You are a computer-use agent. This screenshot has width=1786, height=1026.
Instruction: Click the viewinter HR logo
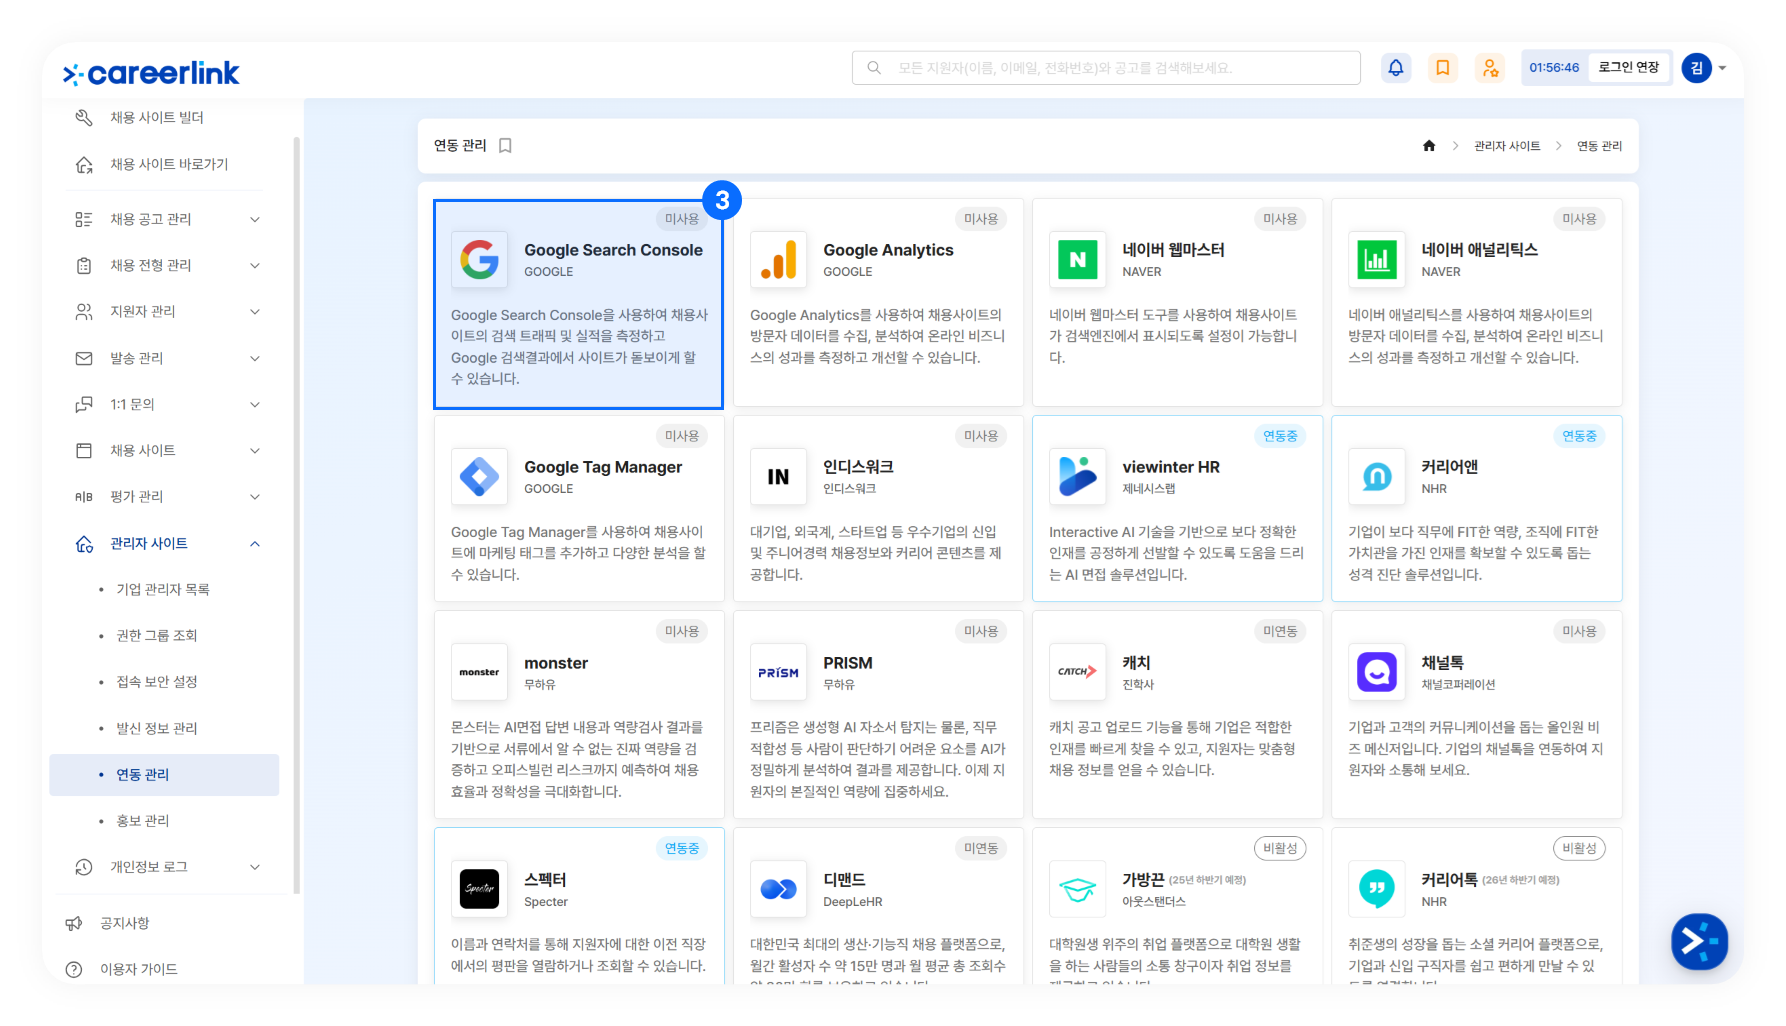(x=1077, y=477)
